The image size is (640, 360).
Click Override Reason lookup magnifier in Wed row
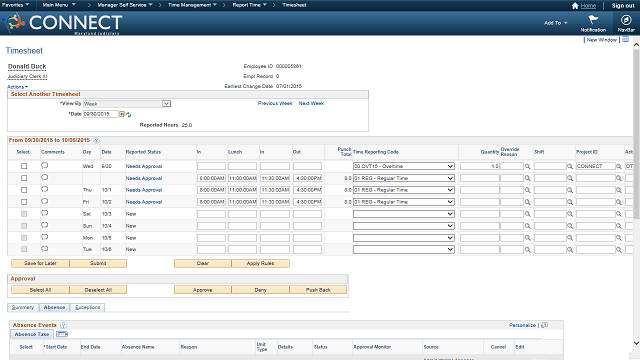(527, 167)
